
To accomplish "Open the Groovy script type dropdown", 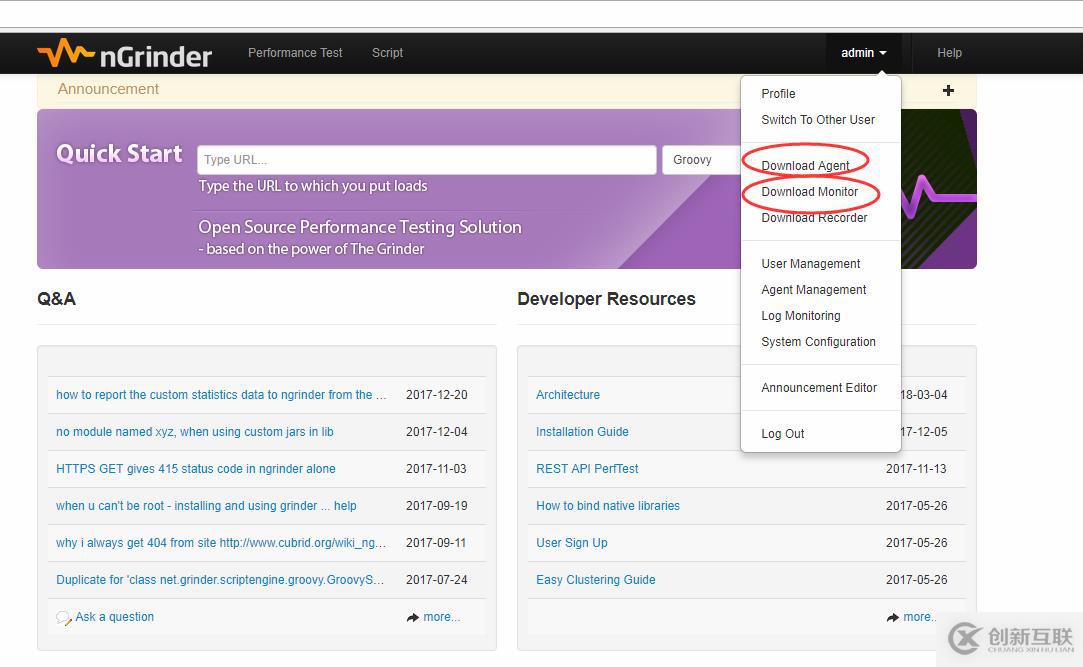I will 701,160.
